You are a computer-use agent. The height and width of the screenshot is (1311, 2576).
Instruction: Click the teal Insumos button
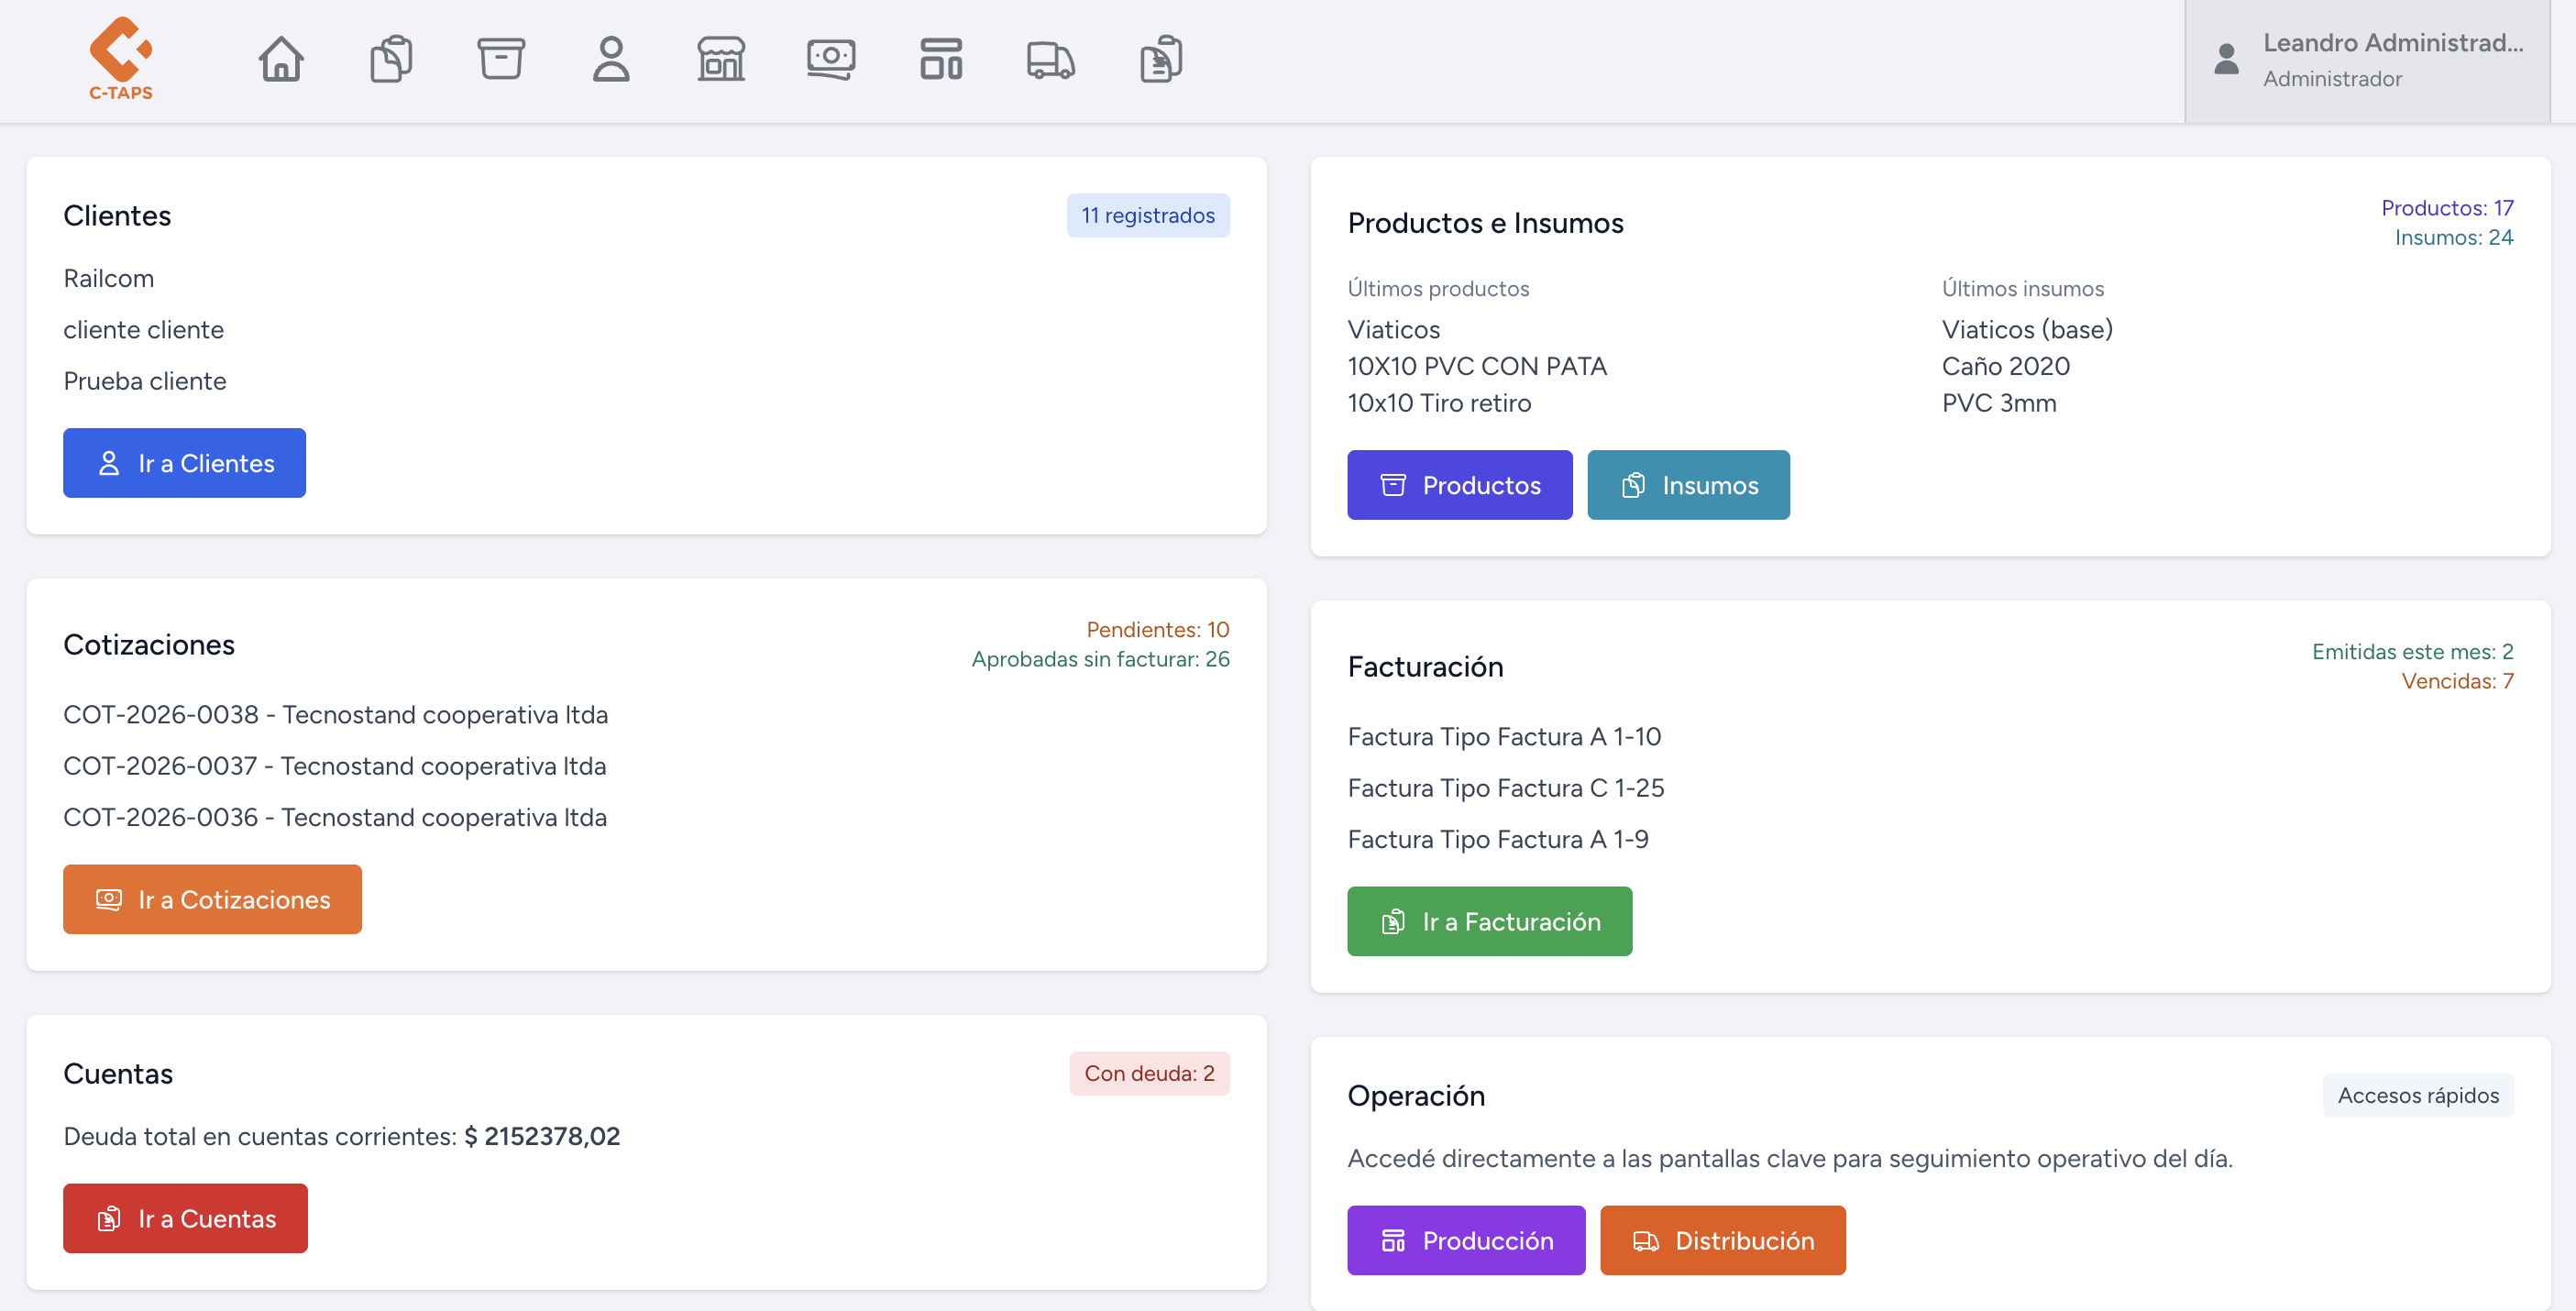tap(1688, 485)
